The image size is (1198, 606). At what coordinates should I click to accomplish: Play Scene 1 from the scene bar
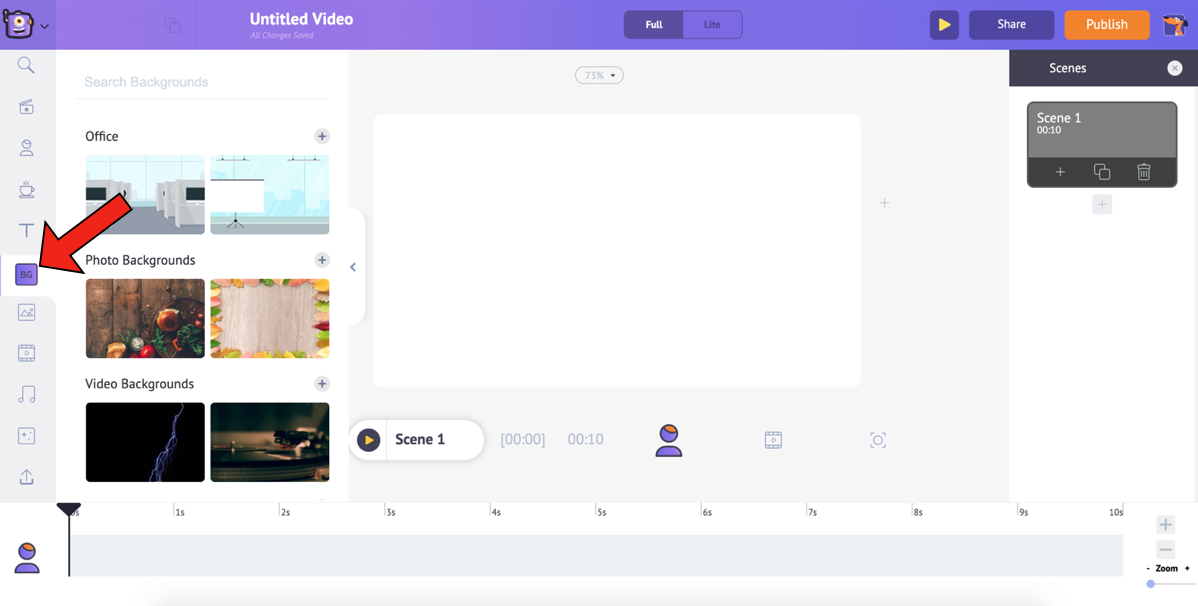tap(369, 440)
